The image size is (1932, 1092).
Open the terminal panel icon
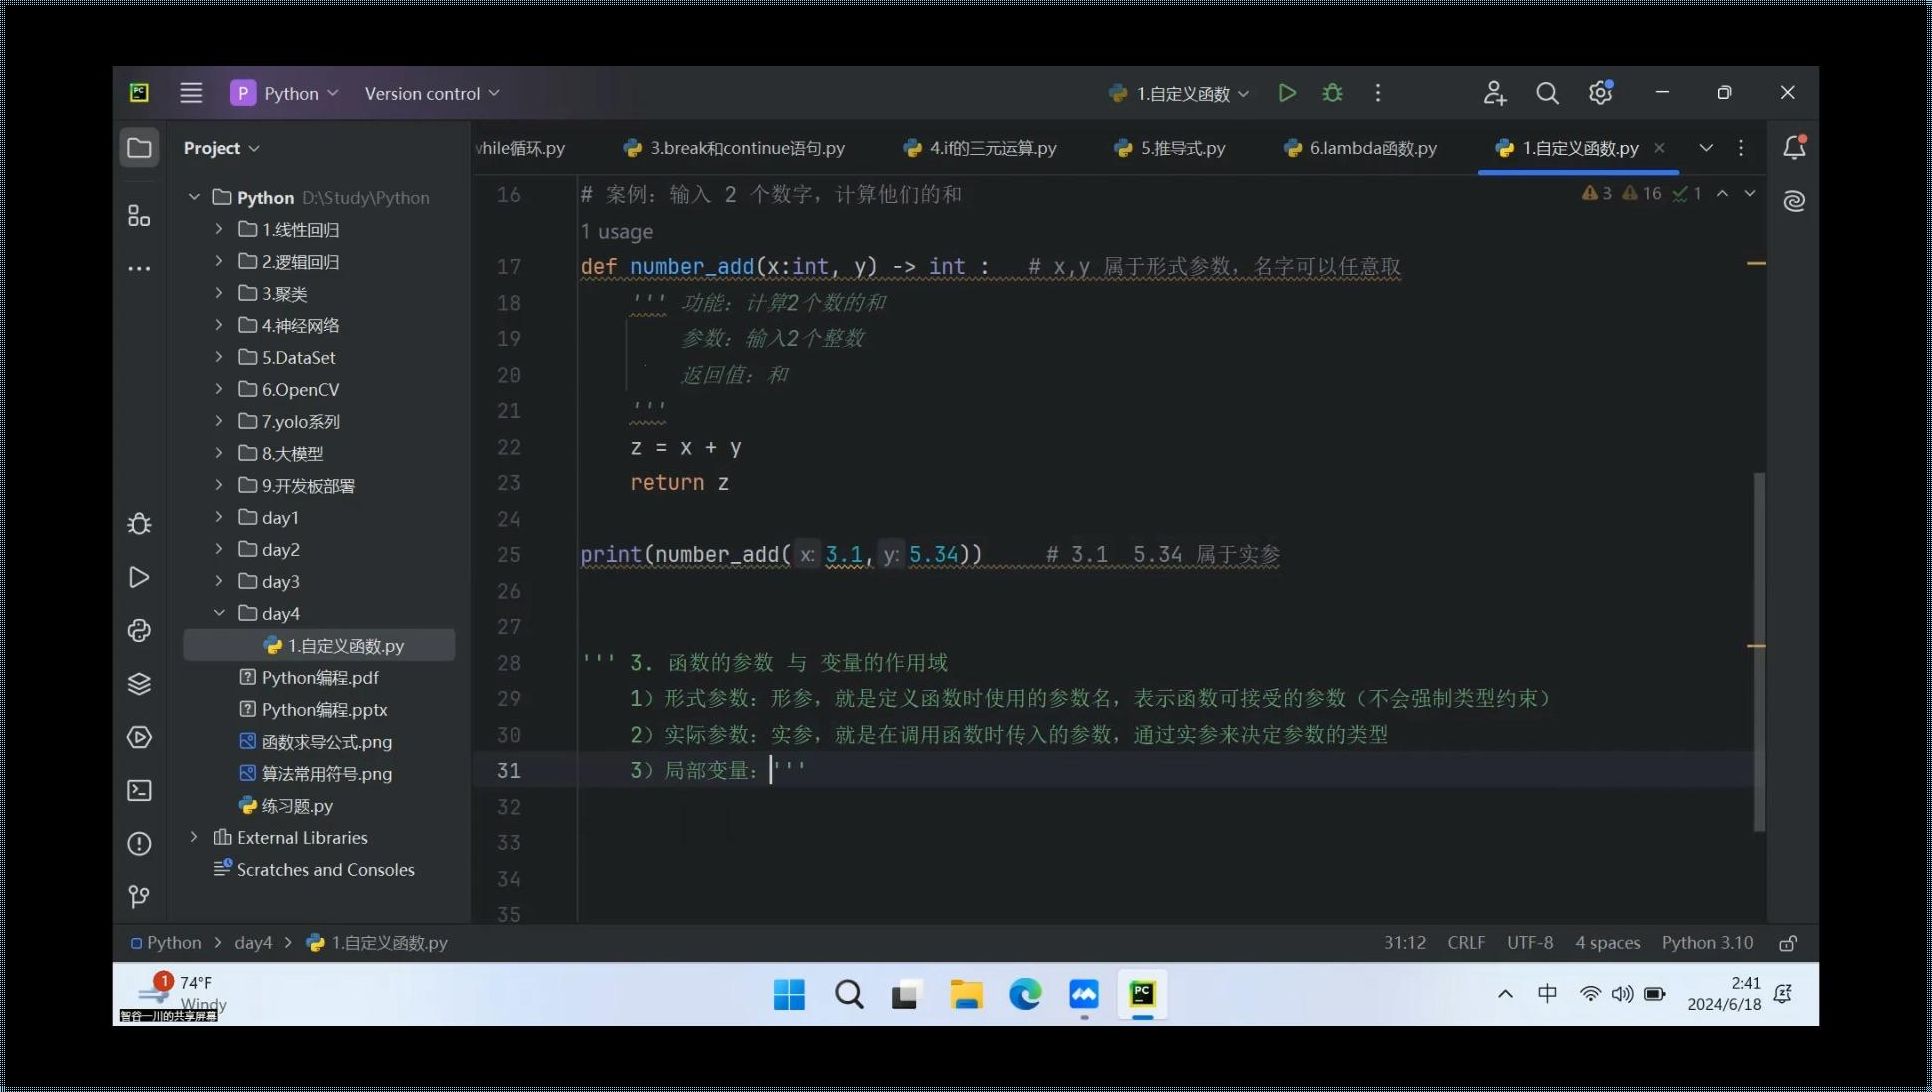[x=139, y=791]
